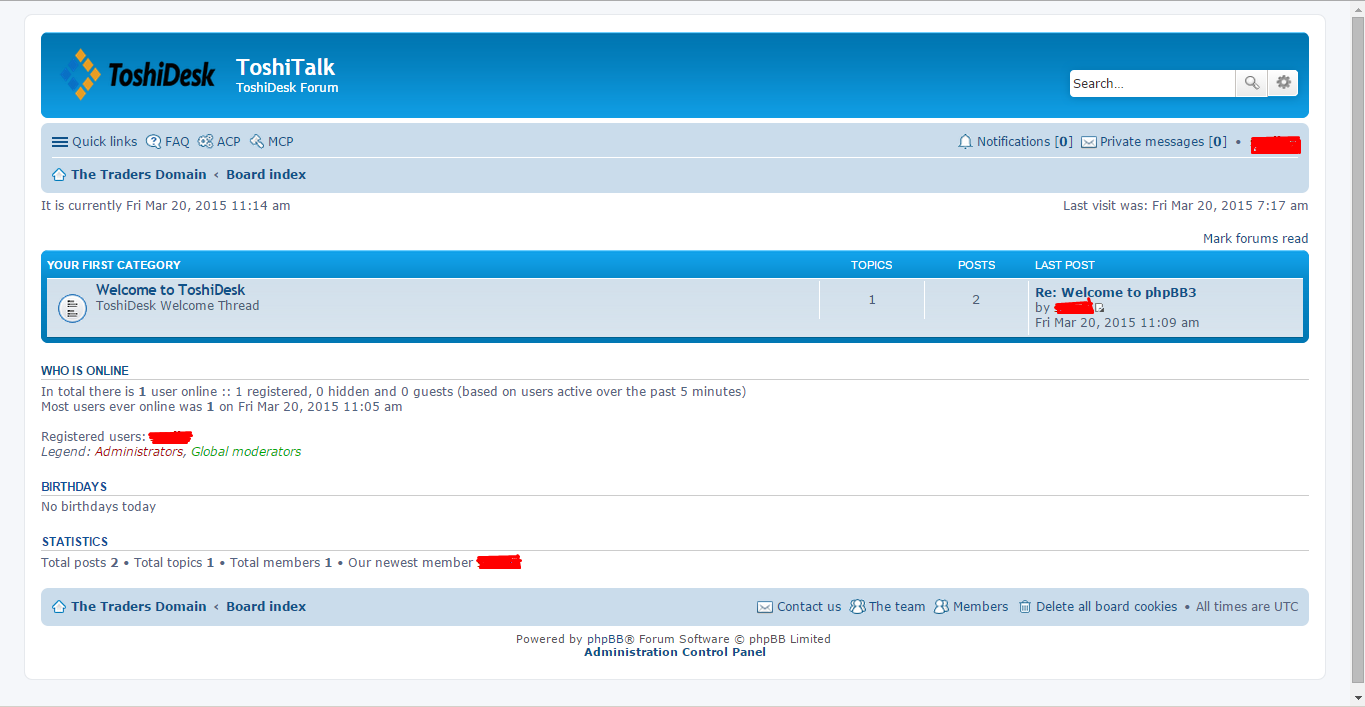This screenshot has width=1365, height=707.
Task: Click Administrators legend link
Action: [x=139, y=452]
